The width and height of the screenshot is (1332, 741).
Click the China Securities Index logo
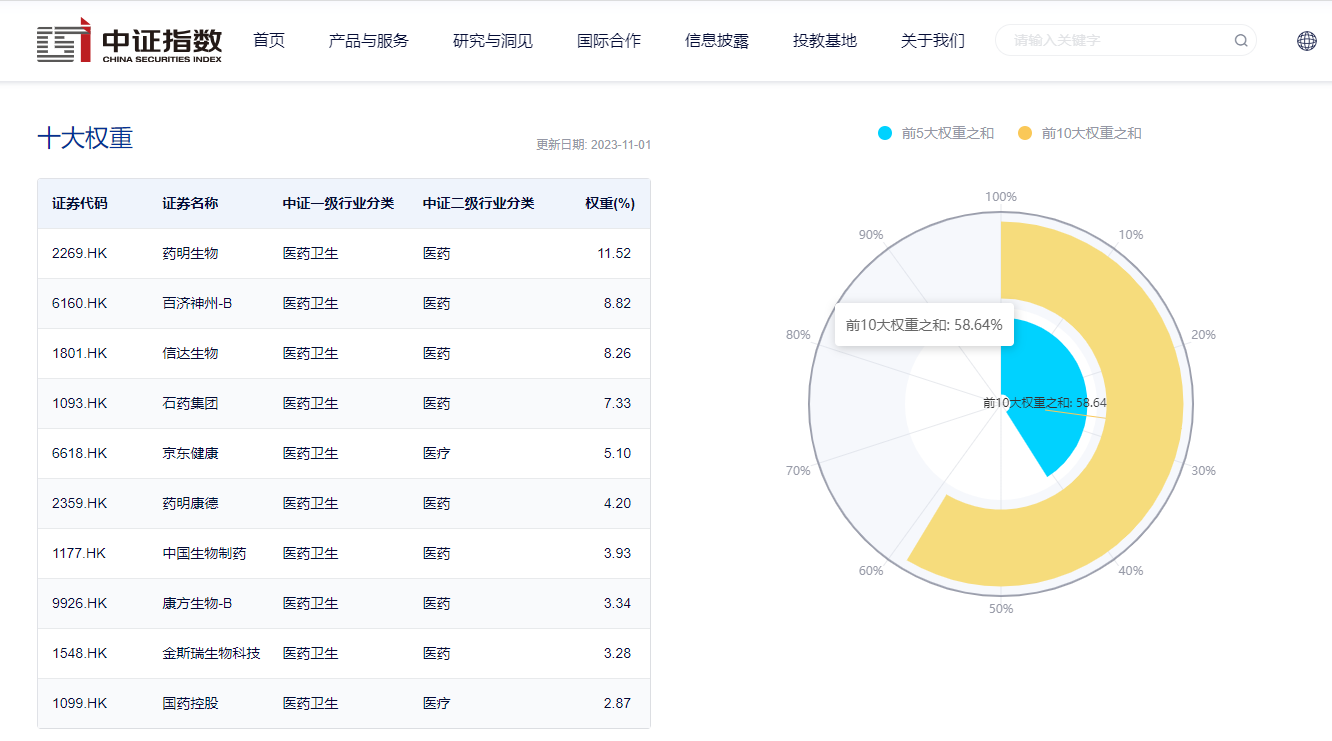pos(129,41)
